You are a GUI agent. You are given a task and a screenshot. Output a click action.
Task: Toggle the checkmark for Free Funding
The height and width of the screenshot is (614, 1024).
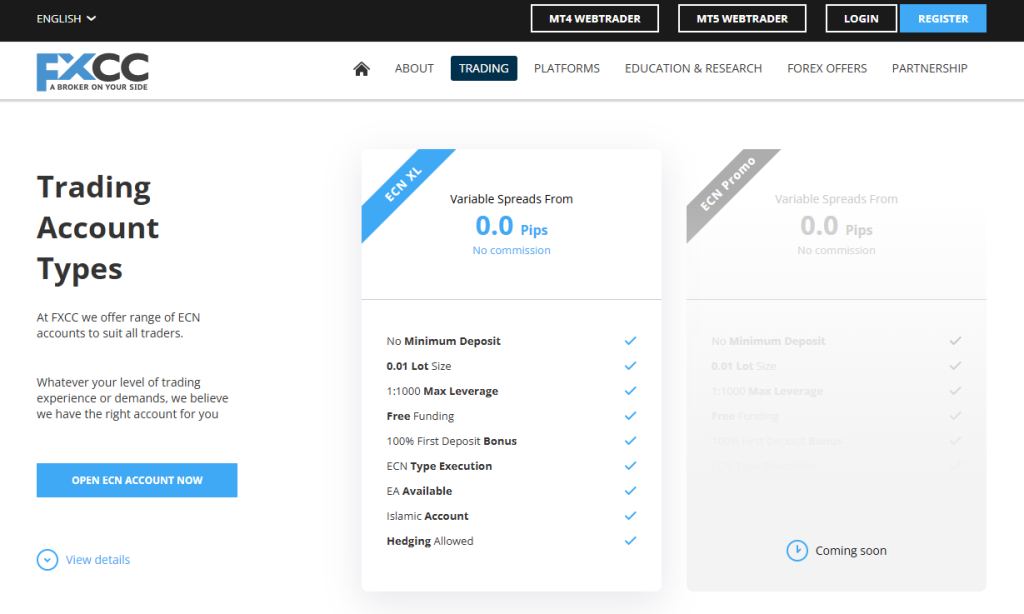[x=631, y=415]
